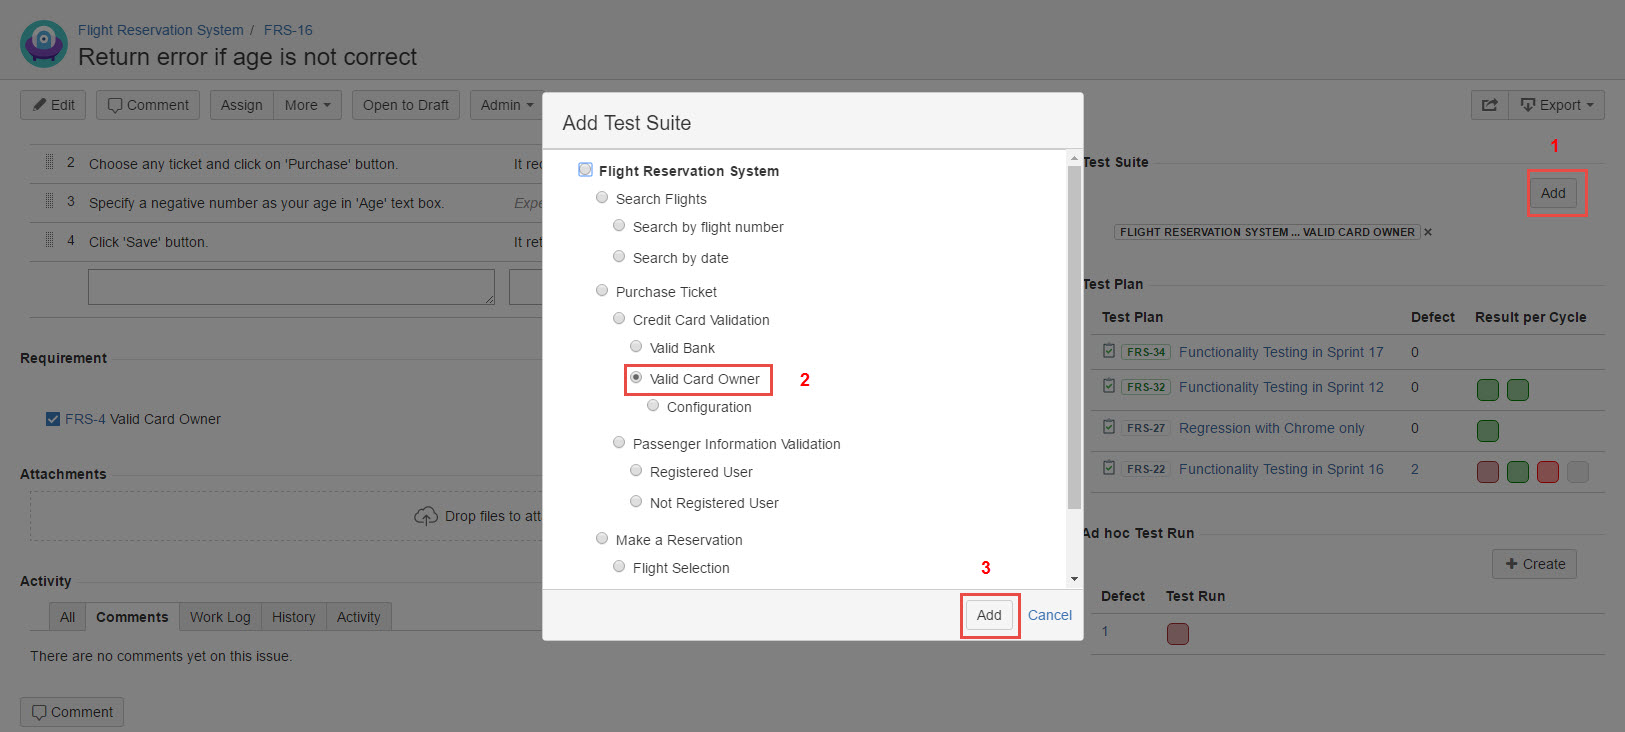1625x732 pixels.
Task: Remove the Valid Card Owner test suite tag
Action: pos(1428,232)
